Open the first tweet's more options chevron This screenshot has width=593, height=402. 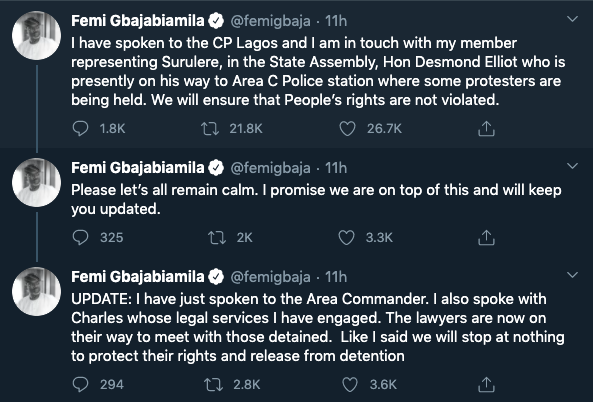tap(573, 19)
